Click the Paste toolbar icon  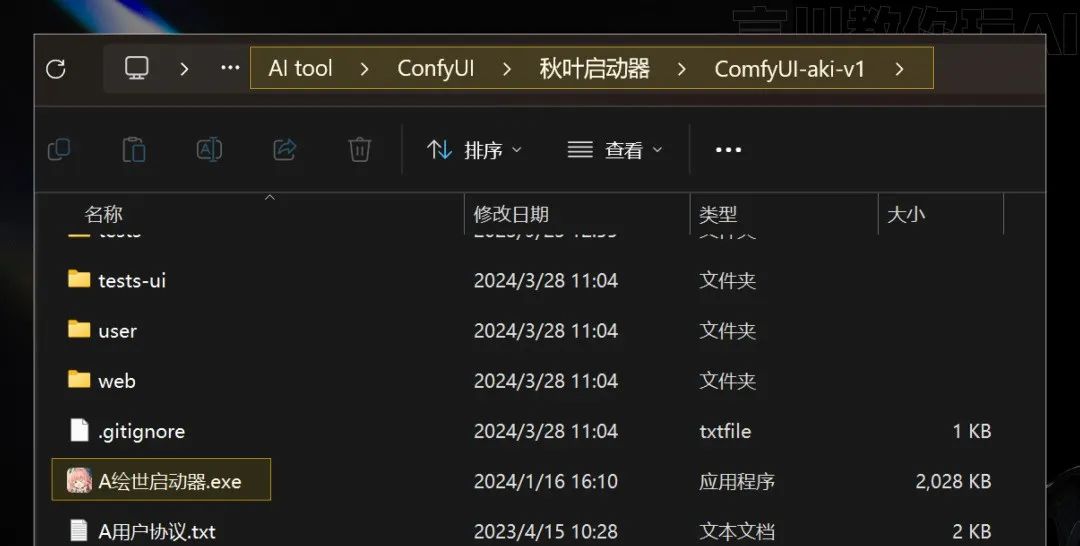134,149
